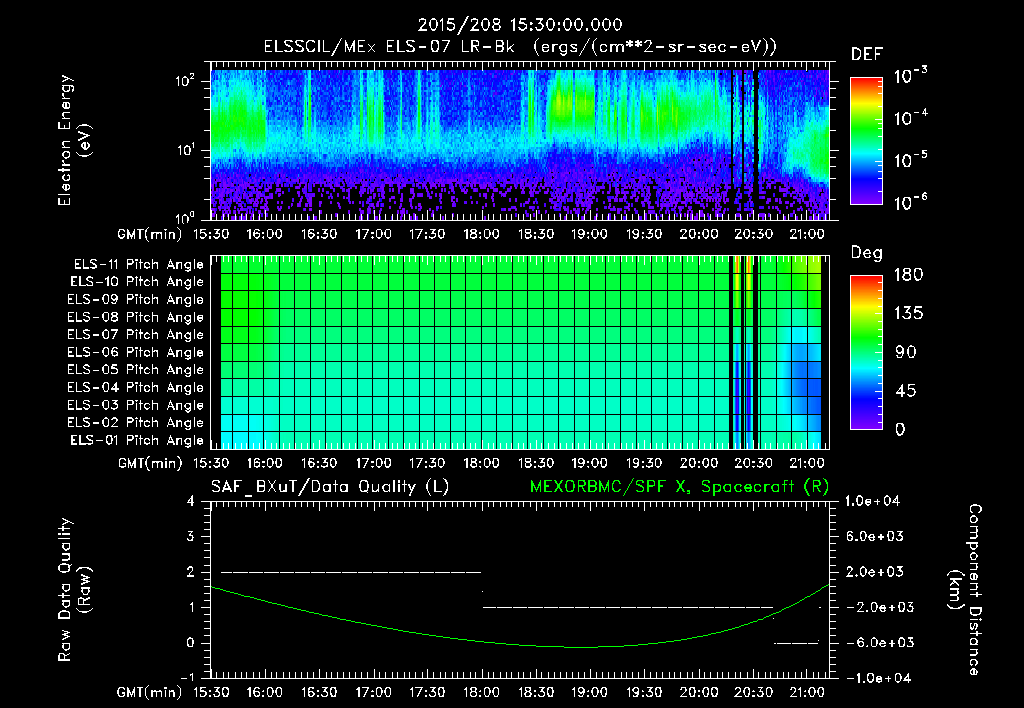Viewport: 1024px width, 708px height.
Task: Click 21:00 tick under the pitch angle panel
Action: tap(807, 464)
